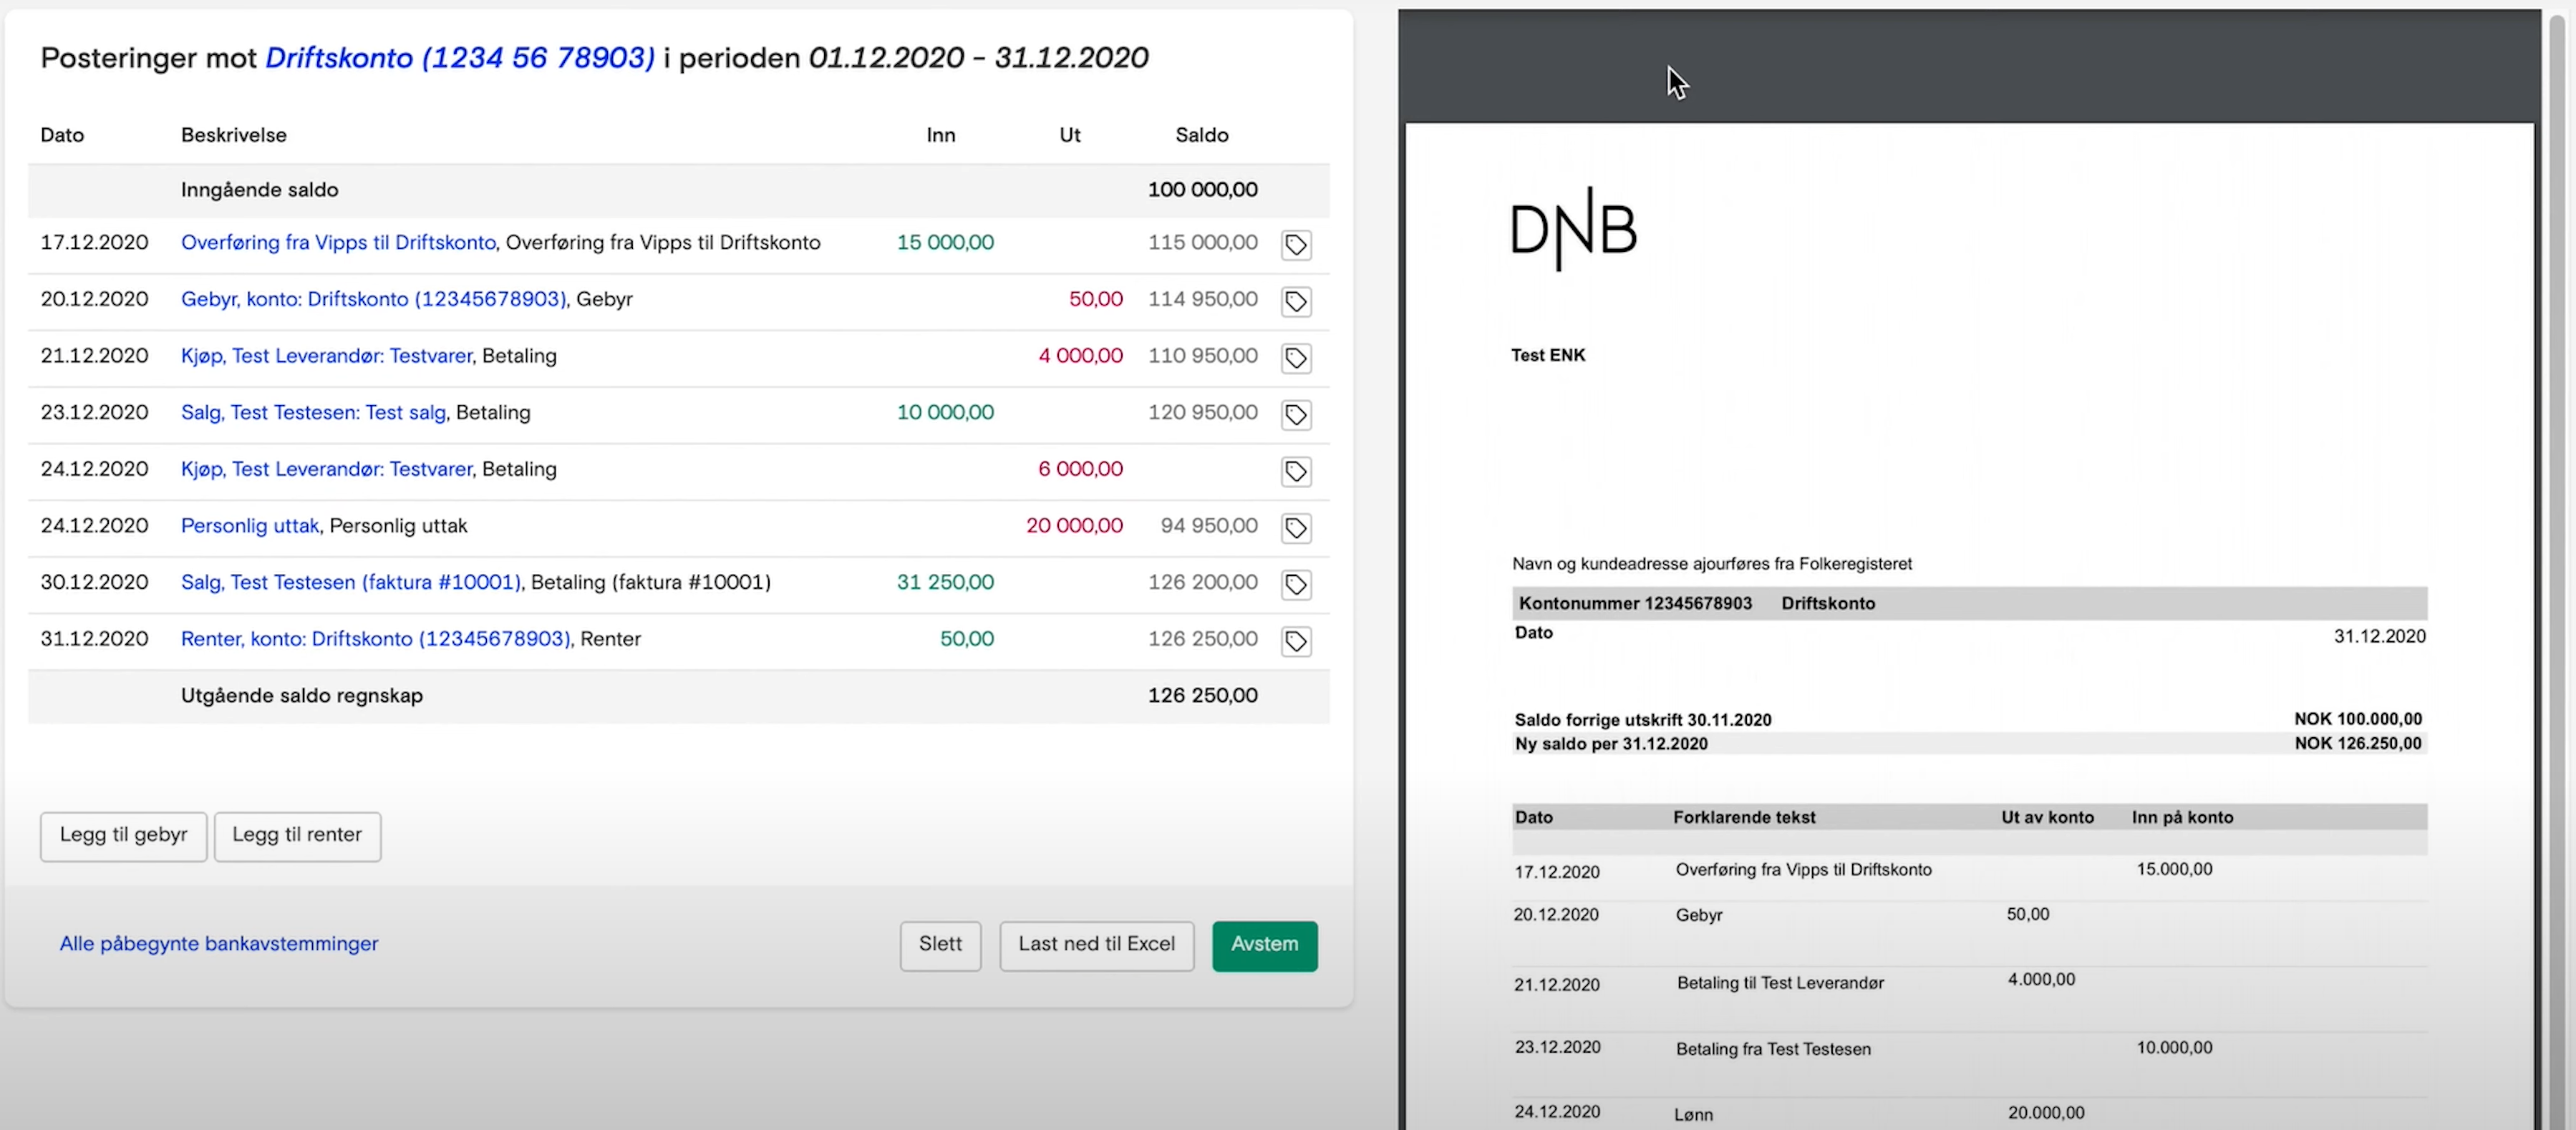Viewport: 2576px width, 1130px height.
Task: Click the statement viewer vertical scrollbar
Action: tap(2556, 570)
